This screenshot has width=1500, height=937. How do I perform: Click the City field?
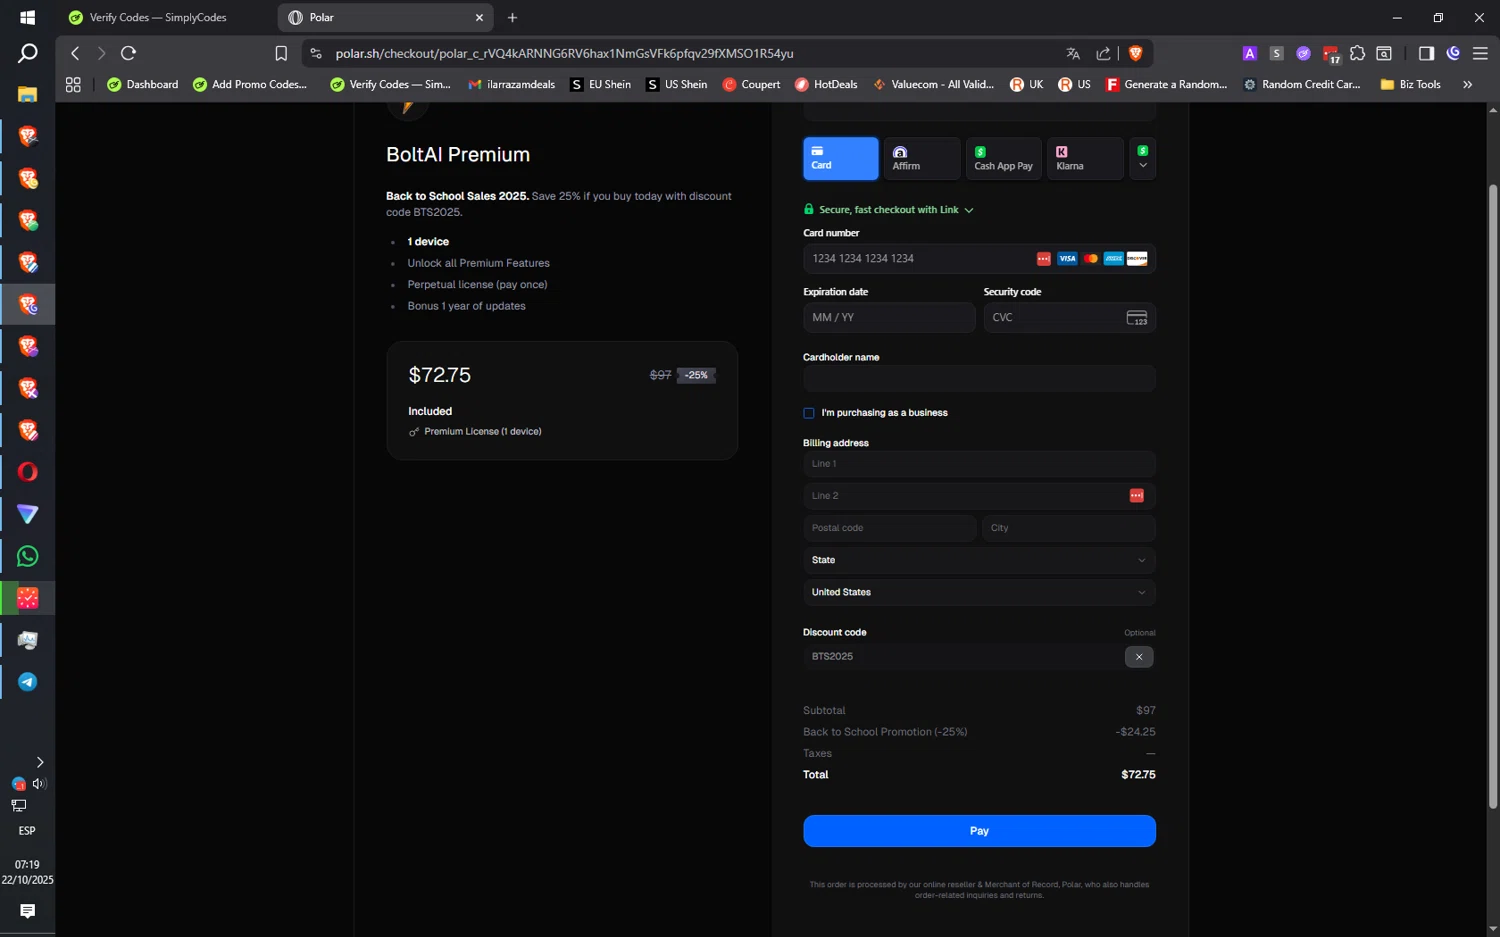tap(1069, 528)
